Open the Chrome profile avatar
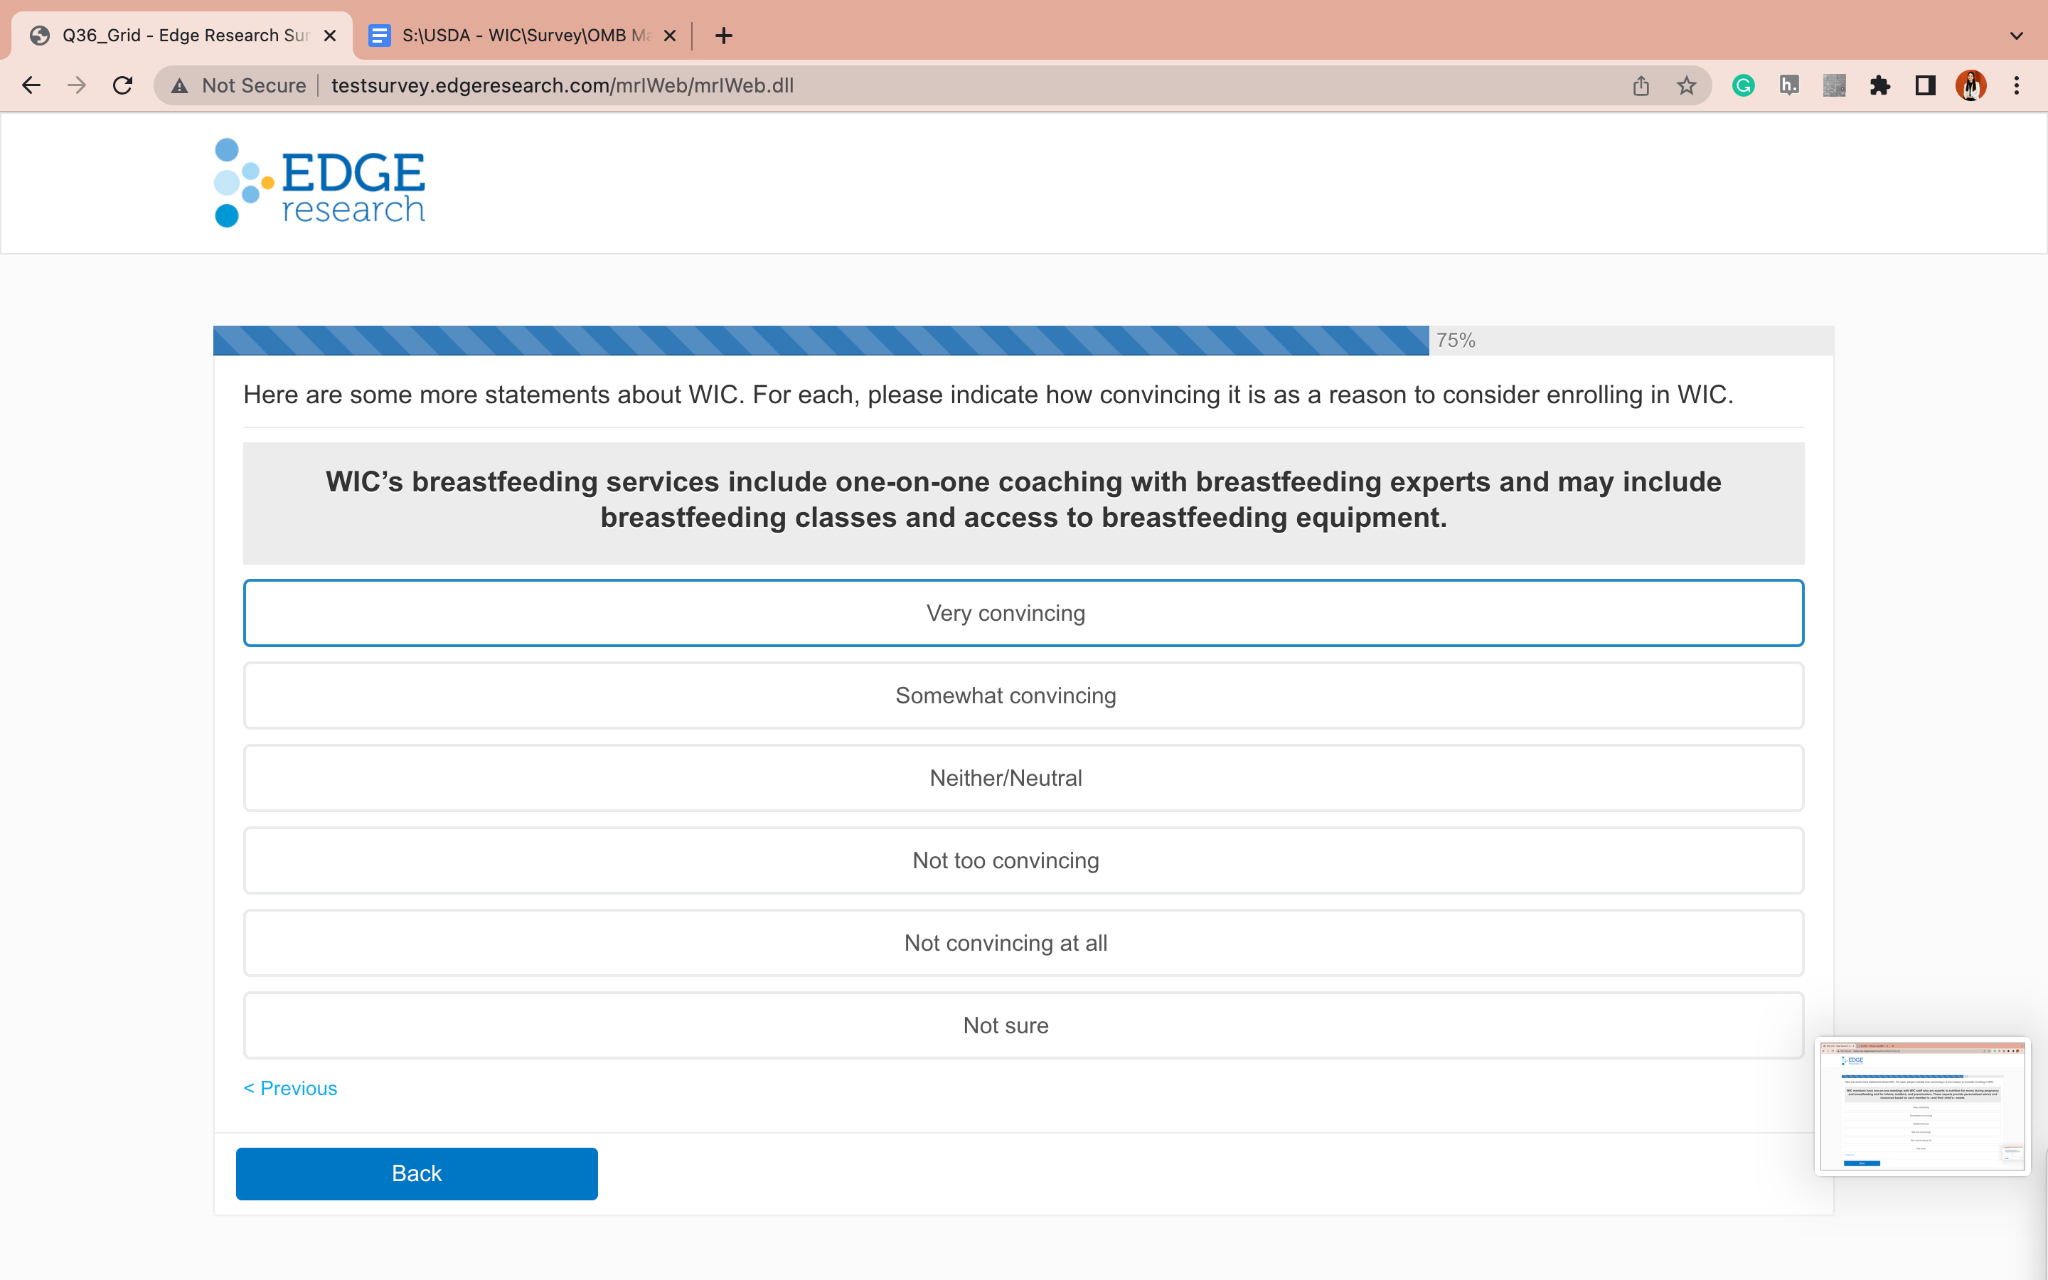The height and width of the screenshot is (1280, 2048). (1970, 86)
